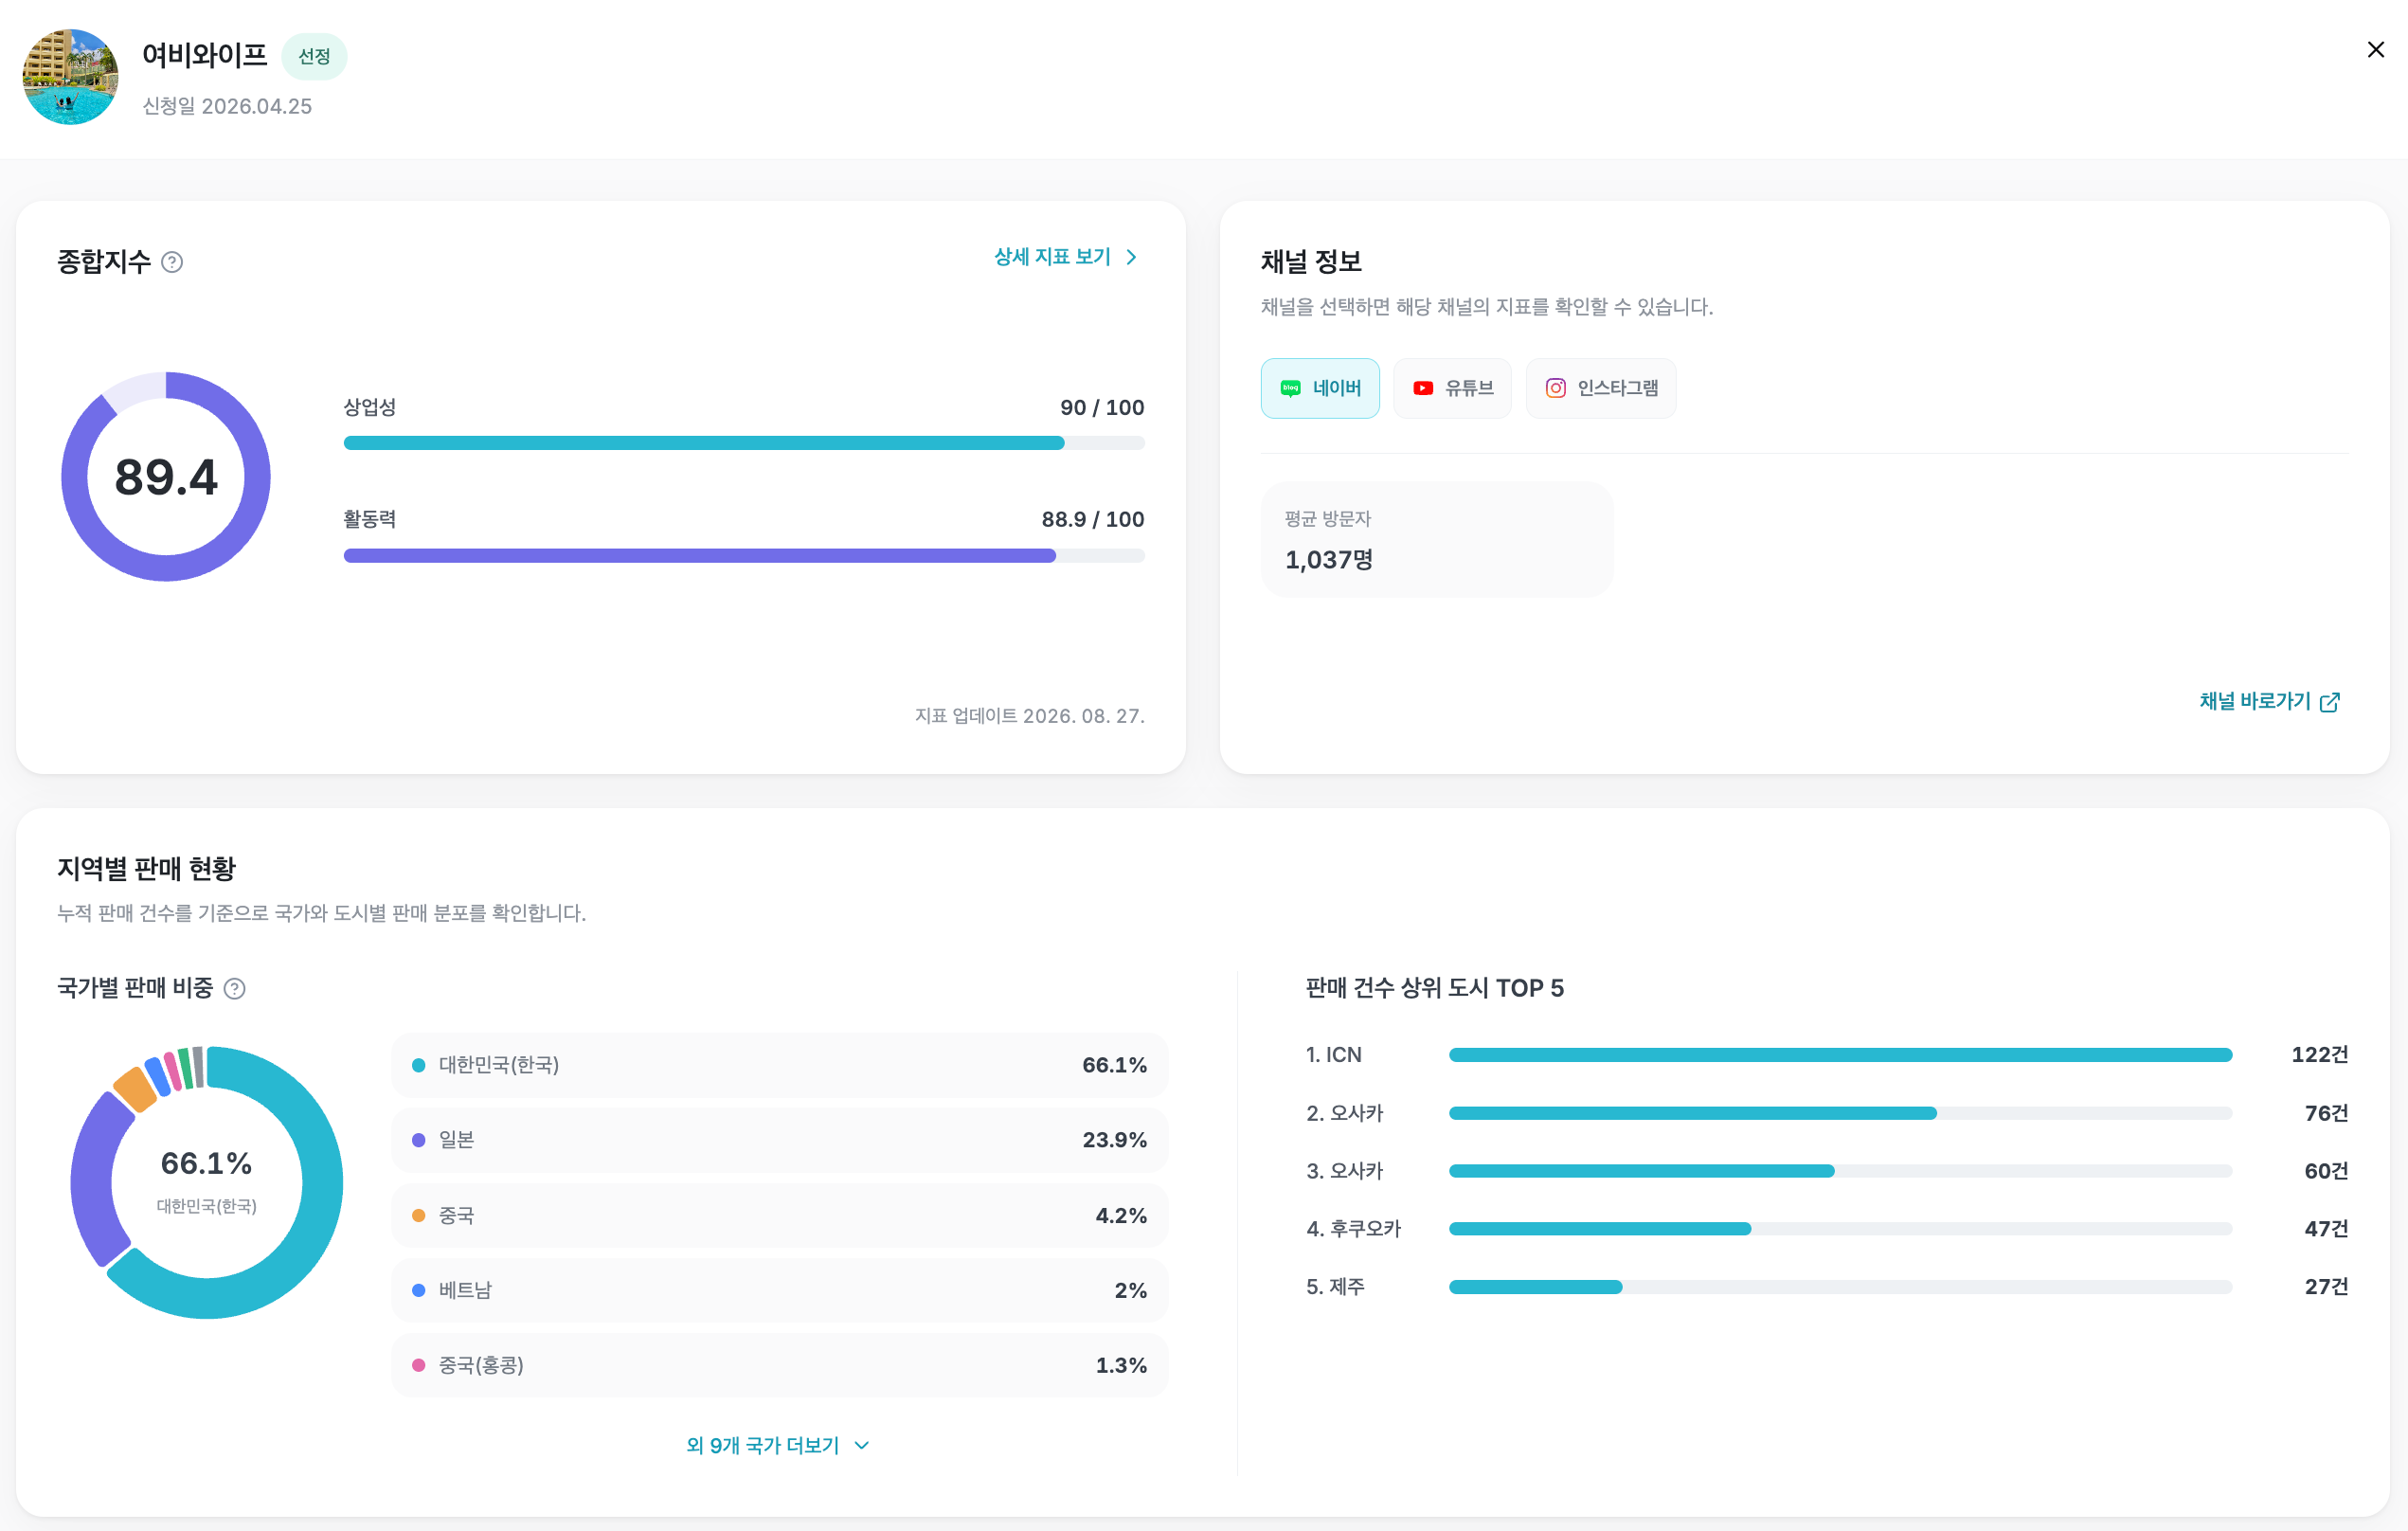Click the '5. 제주' city label
The height and width of the screenshot is (1531, 2408).
coord(1335,1286)
